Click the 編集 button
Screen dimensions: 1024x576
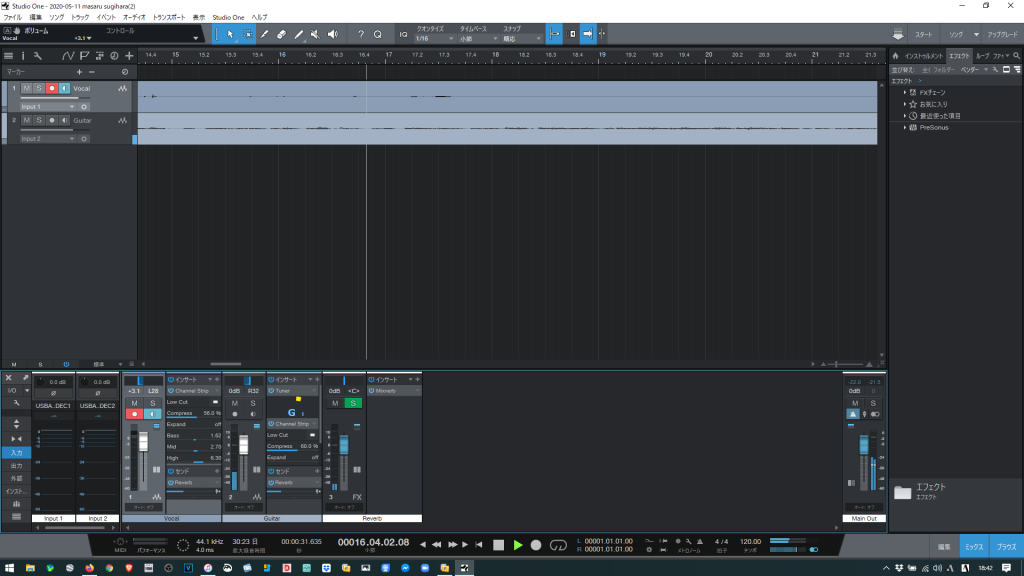[944, 547]
